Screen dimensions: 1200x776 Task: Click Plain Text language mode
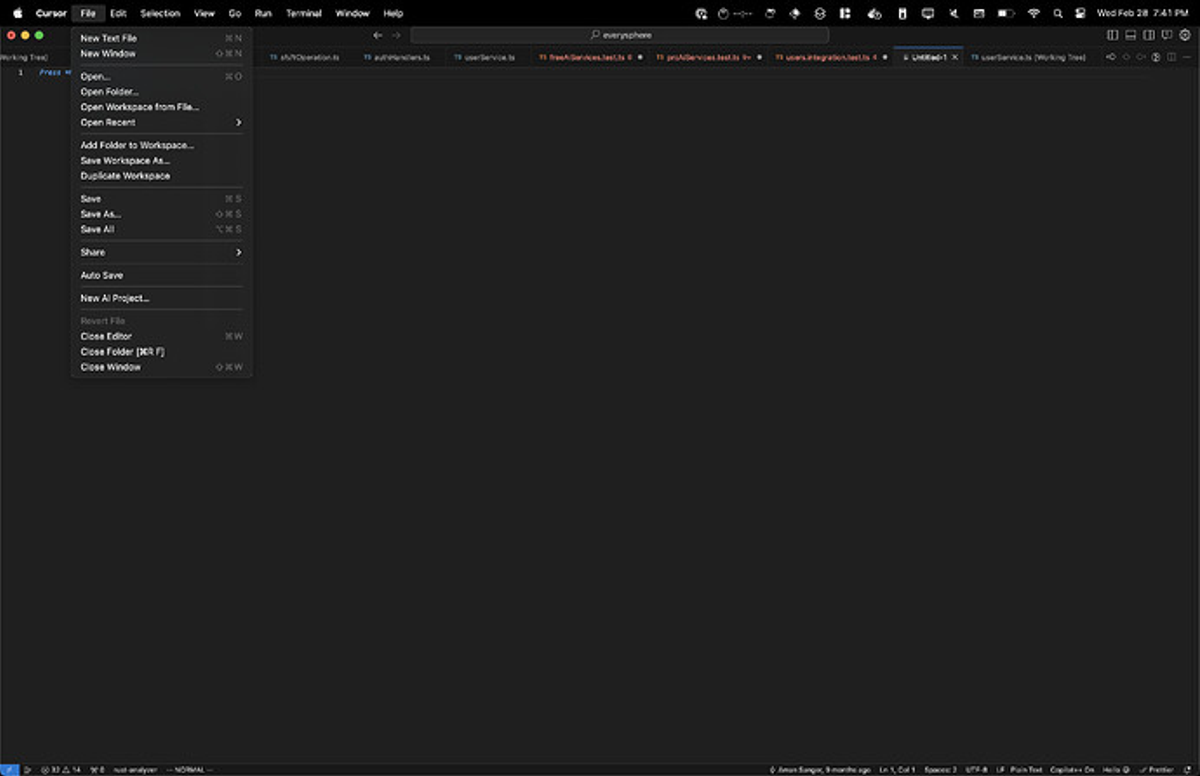pyautogui.click(x=1025, y=770)
